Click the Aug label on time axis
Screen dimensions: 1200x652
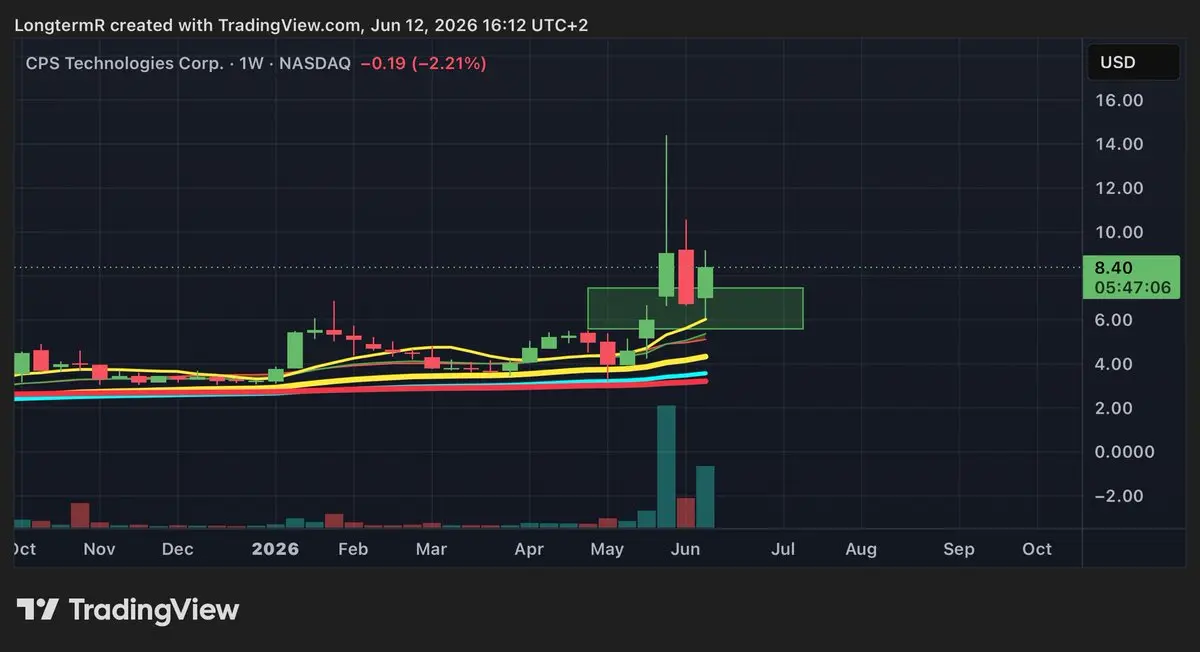coord(861,549)
